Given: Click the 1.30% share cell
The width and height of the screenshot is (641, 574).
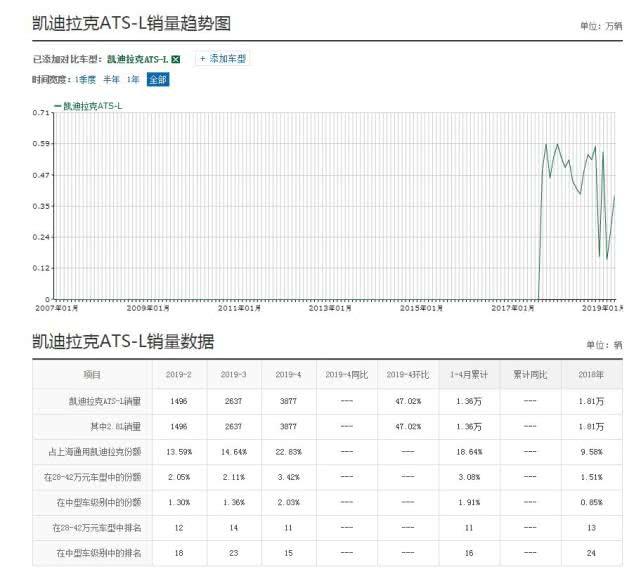Looking at the screenshot, I should pos(179,502).
